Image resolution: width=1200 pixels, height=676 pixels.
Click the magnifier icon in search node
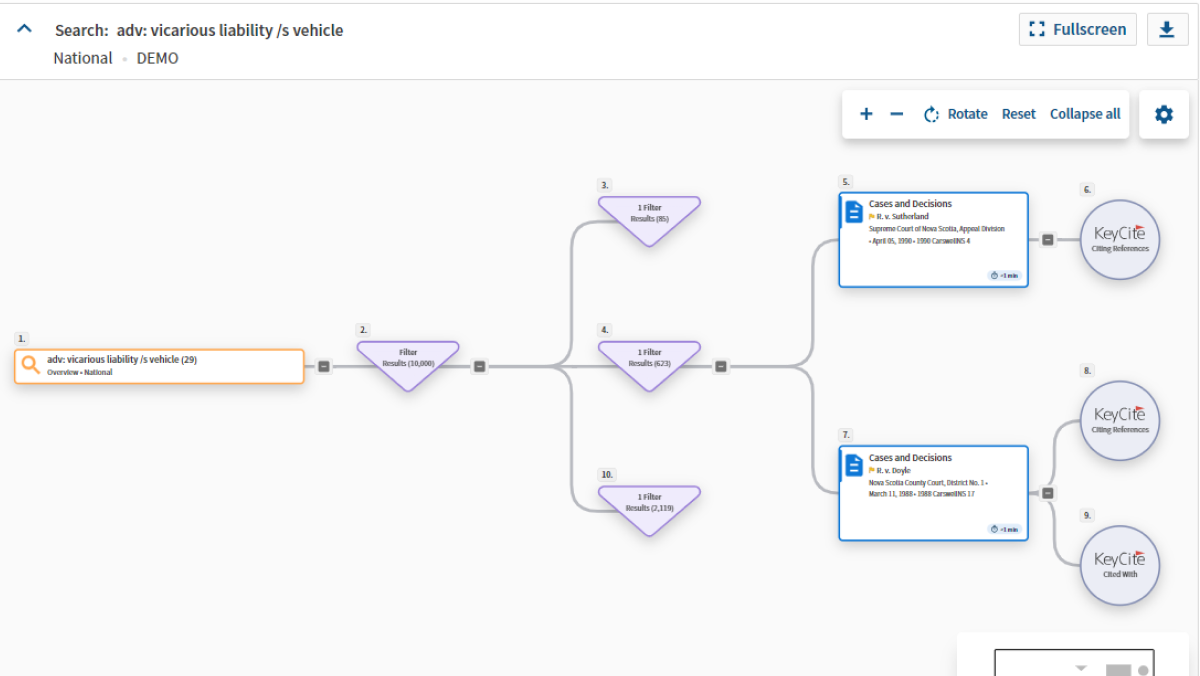[x=31, y=366]
